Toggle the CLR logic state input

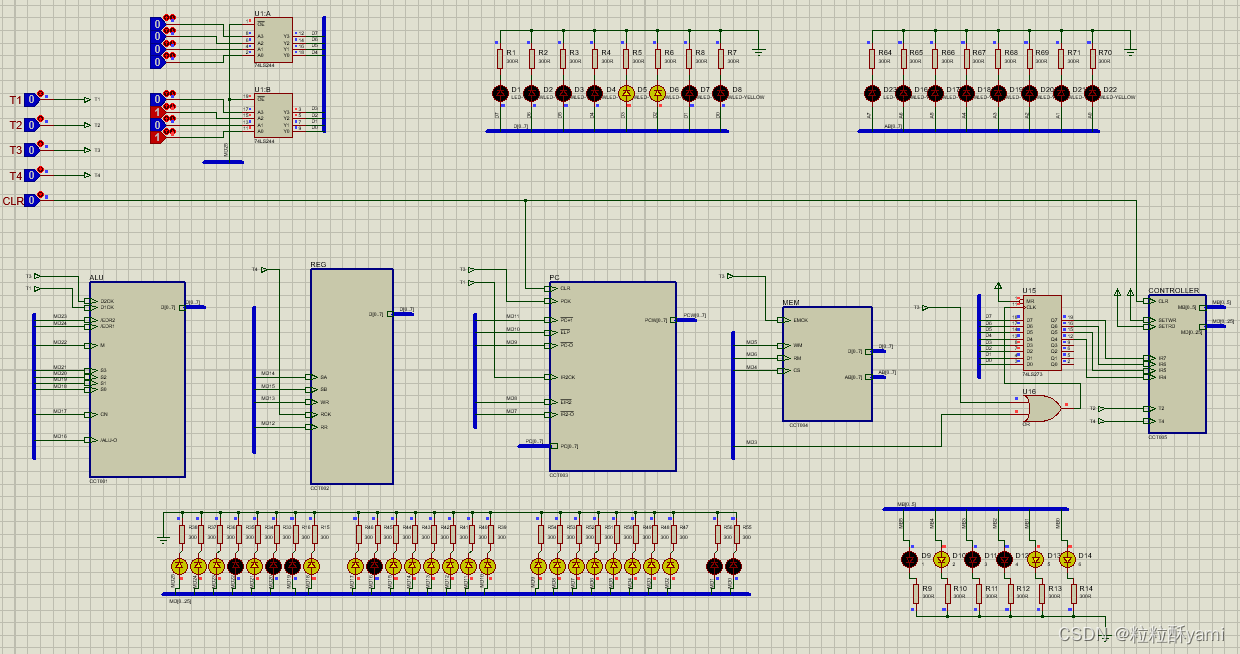pyautogui.click(x=32, y=200)
